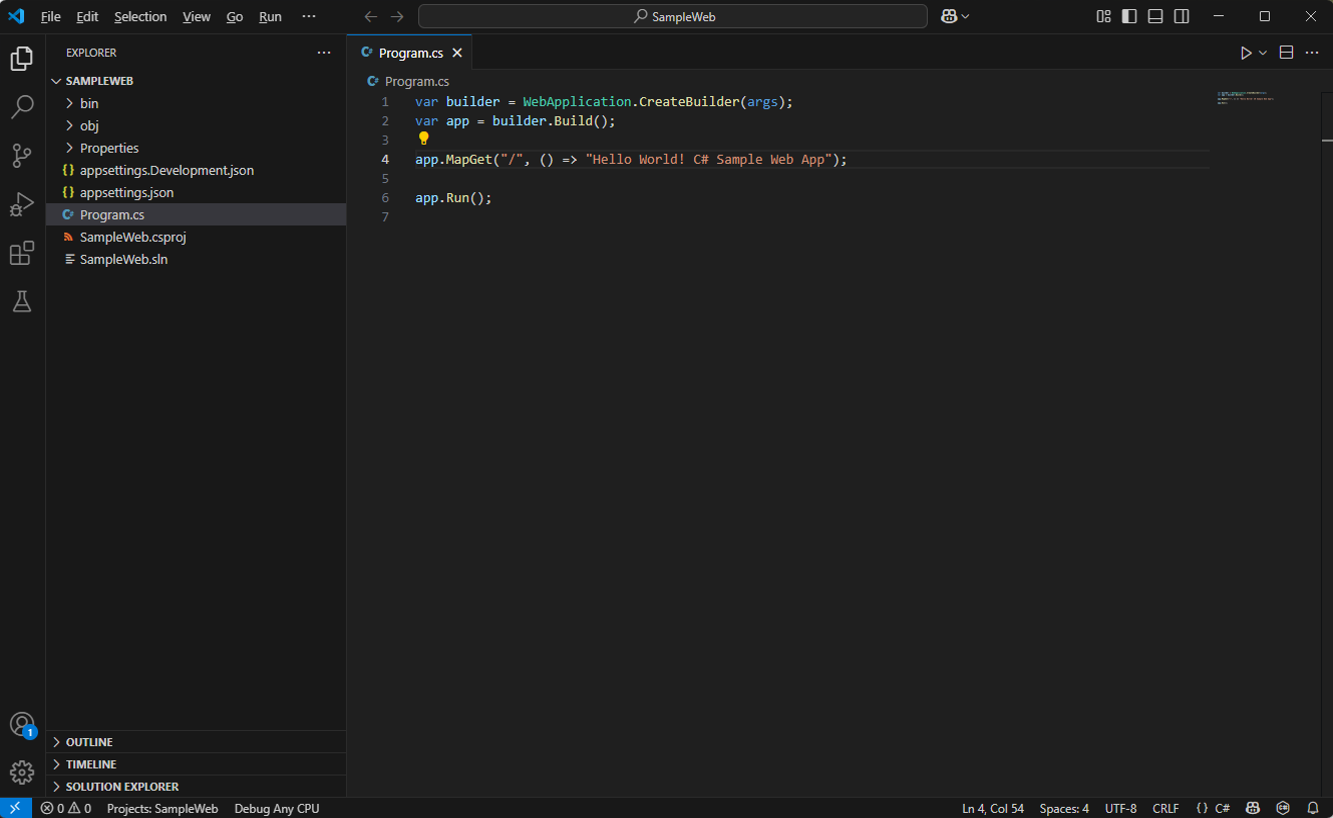1333x818 pixels.
Task: Click the CRLF line ending indicator
Action: coord(1165,808)
